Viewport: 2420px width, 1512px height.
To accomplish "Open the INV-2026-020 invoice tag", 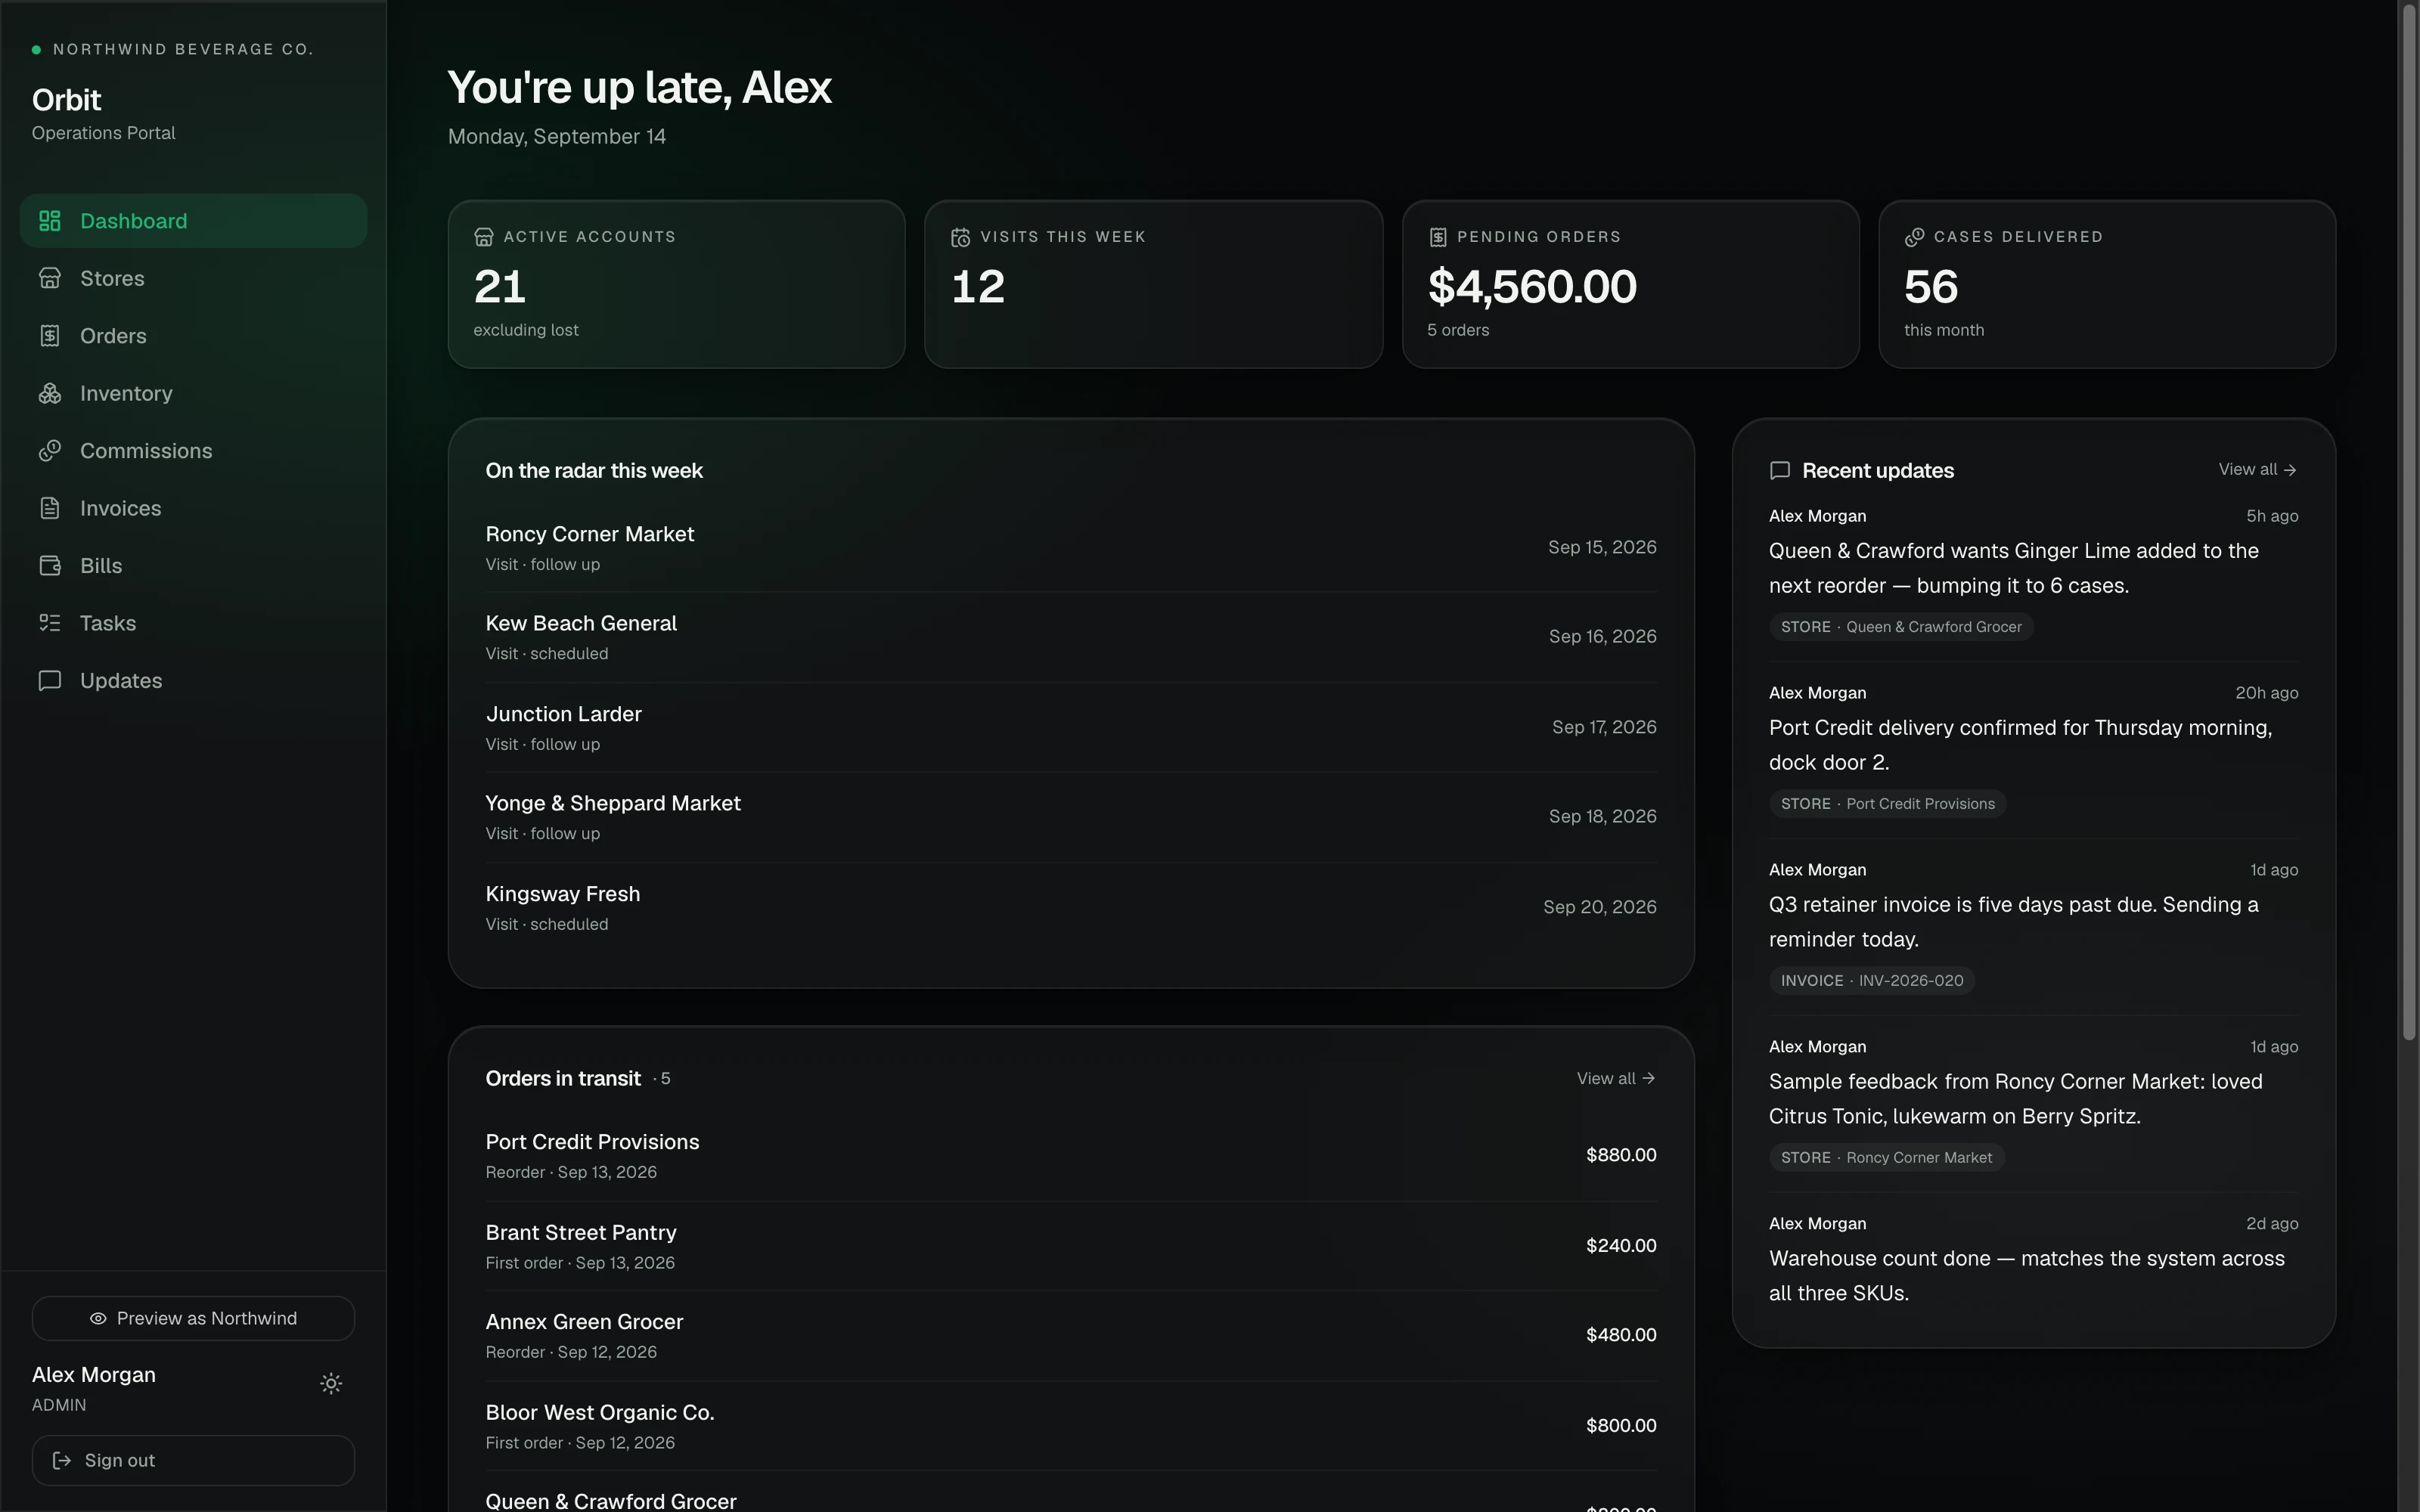I will click(1871, 981).
